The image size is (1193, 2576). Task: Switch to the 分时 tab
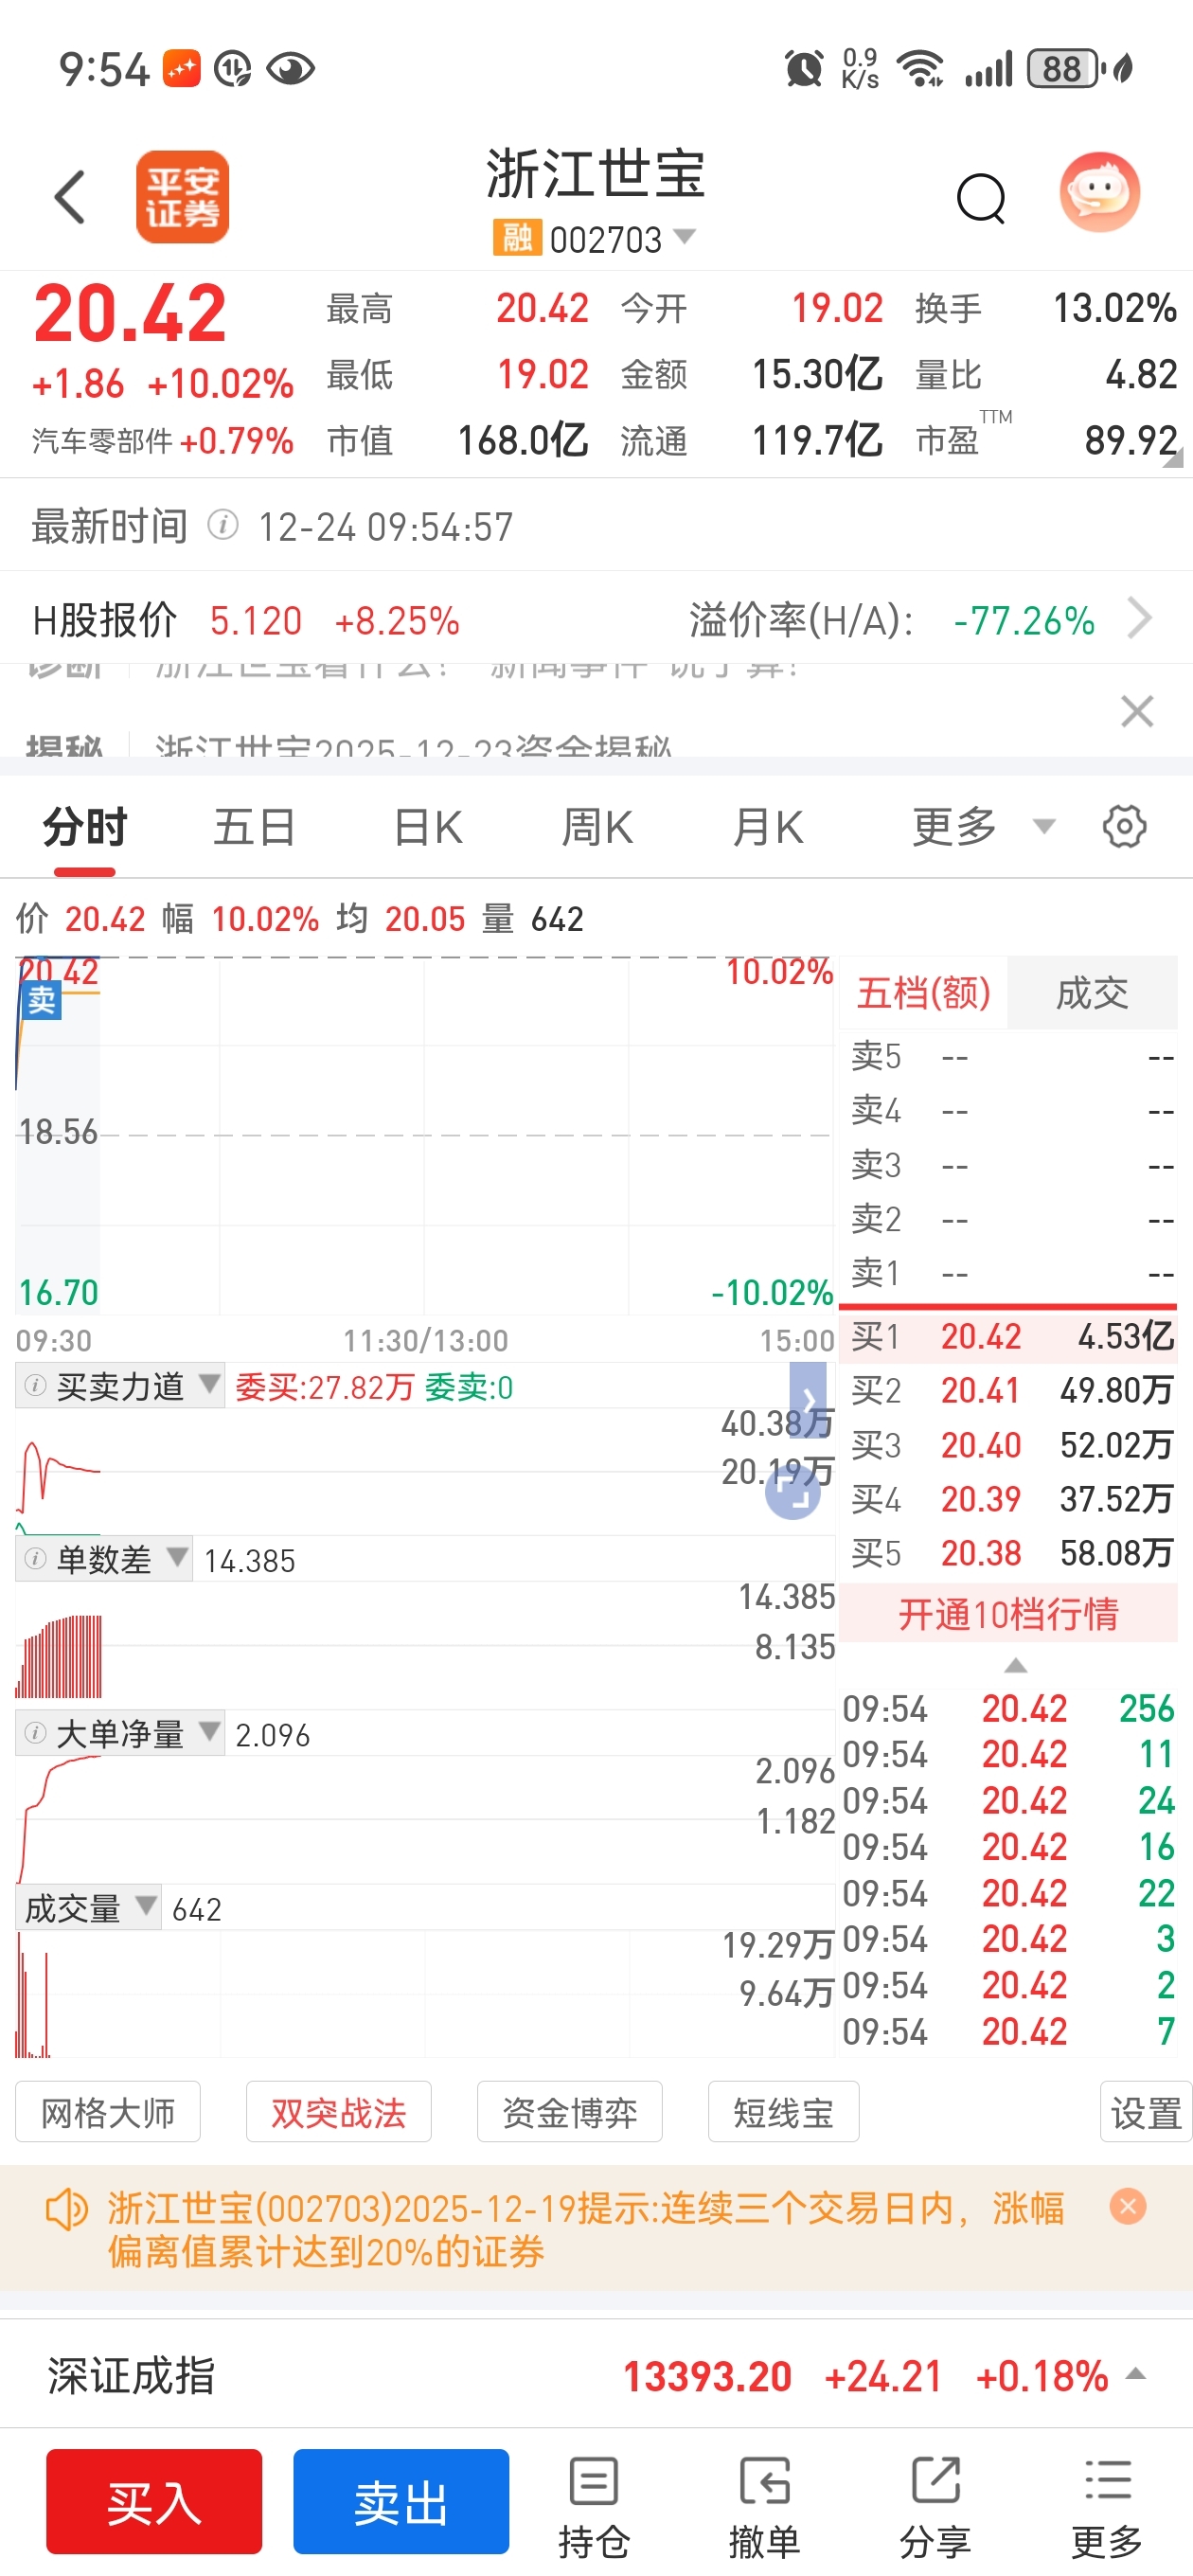[x=85, y=828]
